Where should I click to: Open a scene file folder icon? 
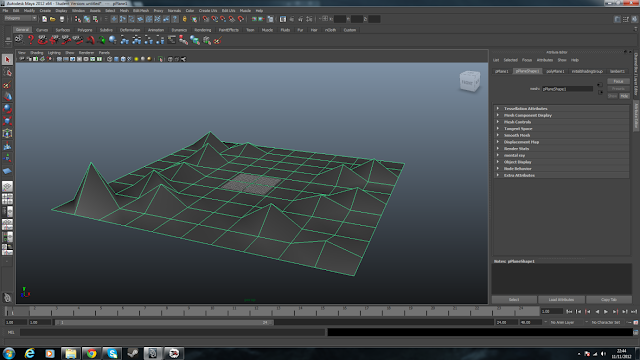(x=53, y=19)
